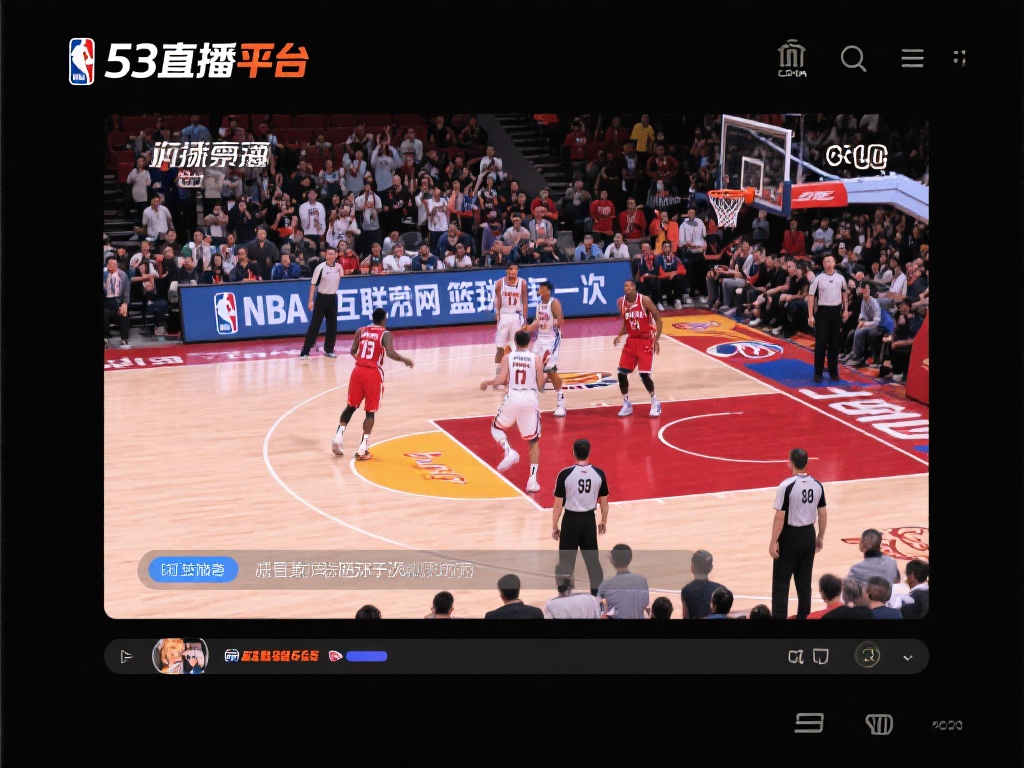
Task: Open the hamburger menu
Action: (912, 58)
